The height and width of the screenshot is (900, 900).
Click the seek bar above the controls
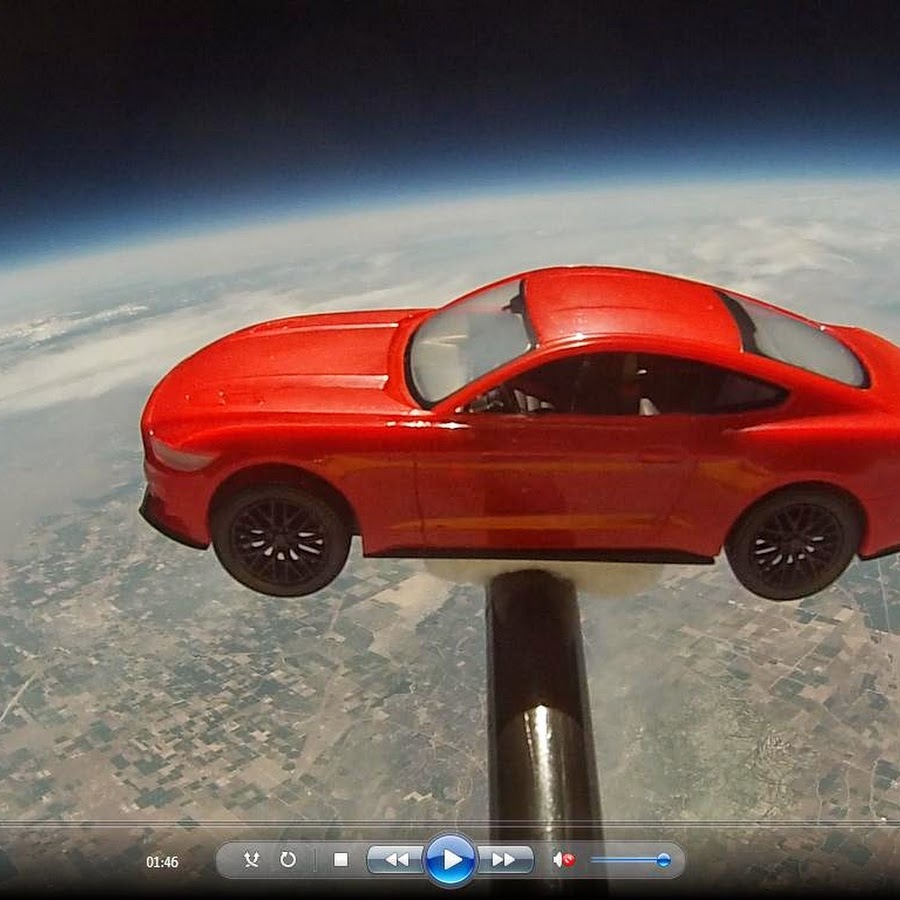pos(450,825)
